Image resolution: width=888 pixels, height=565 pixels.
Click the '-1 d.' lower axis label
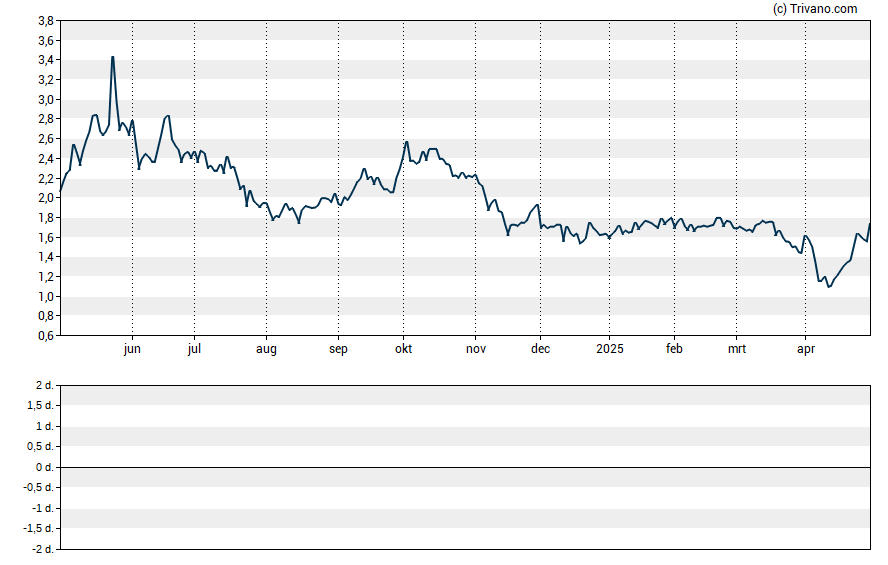(42, 508)
